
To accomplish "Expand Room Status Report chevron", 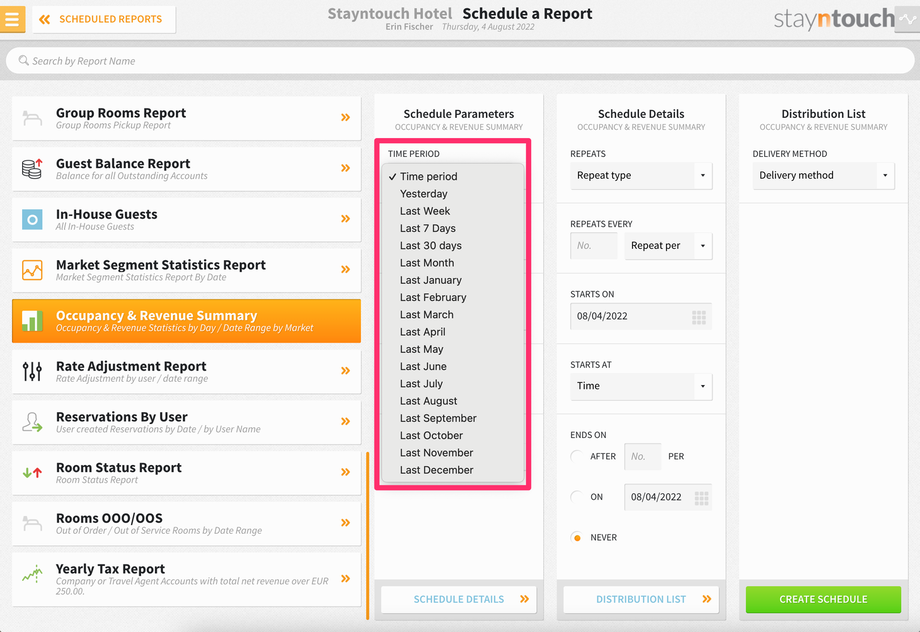I will [346, 472].
